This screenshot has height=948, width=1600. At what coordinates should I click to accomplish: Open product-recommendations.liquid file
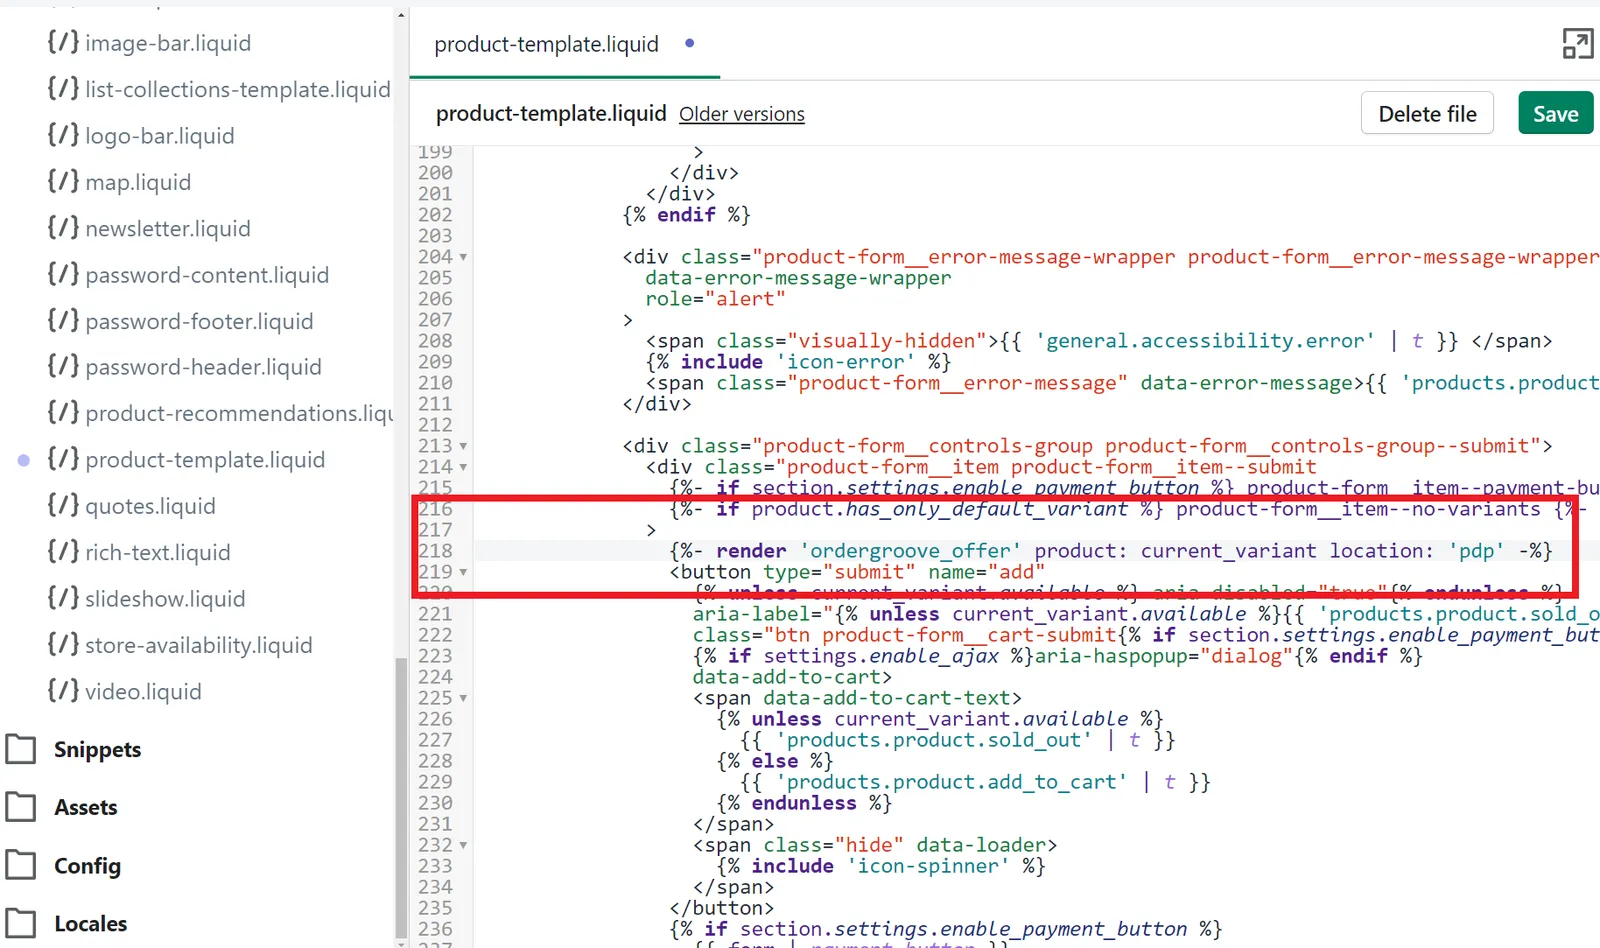point(239,413)
